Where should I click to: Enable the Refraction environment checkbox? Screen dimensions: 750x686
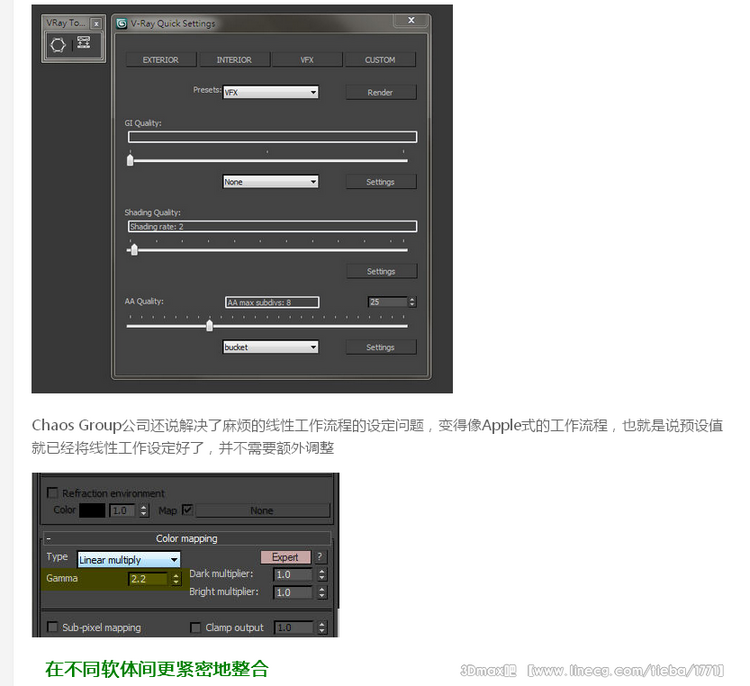click(x=53, y=493)
